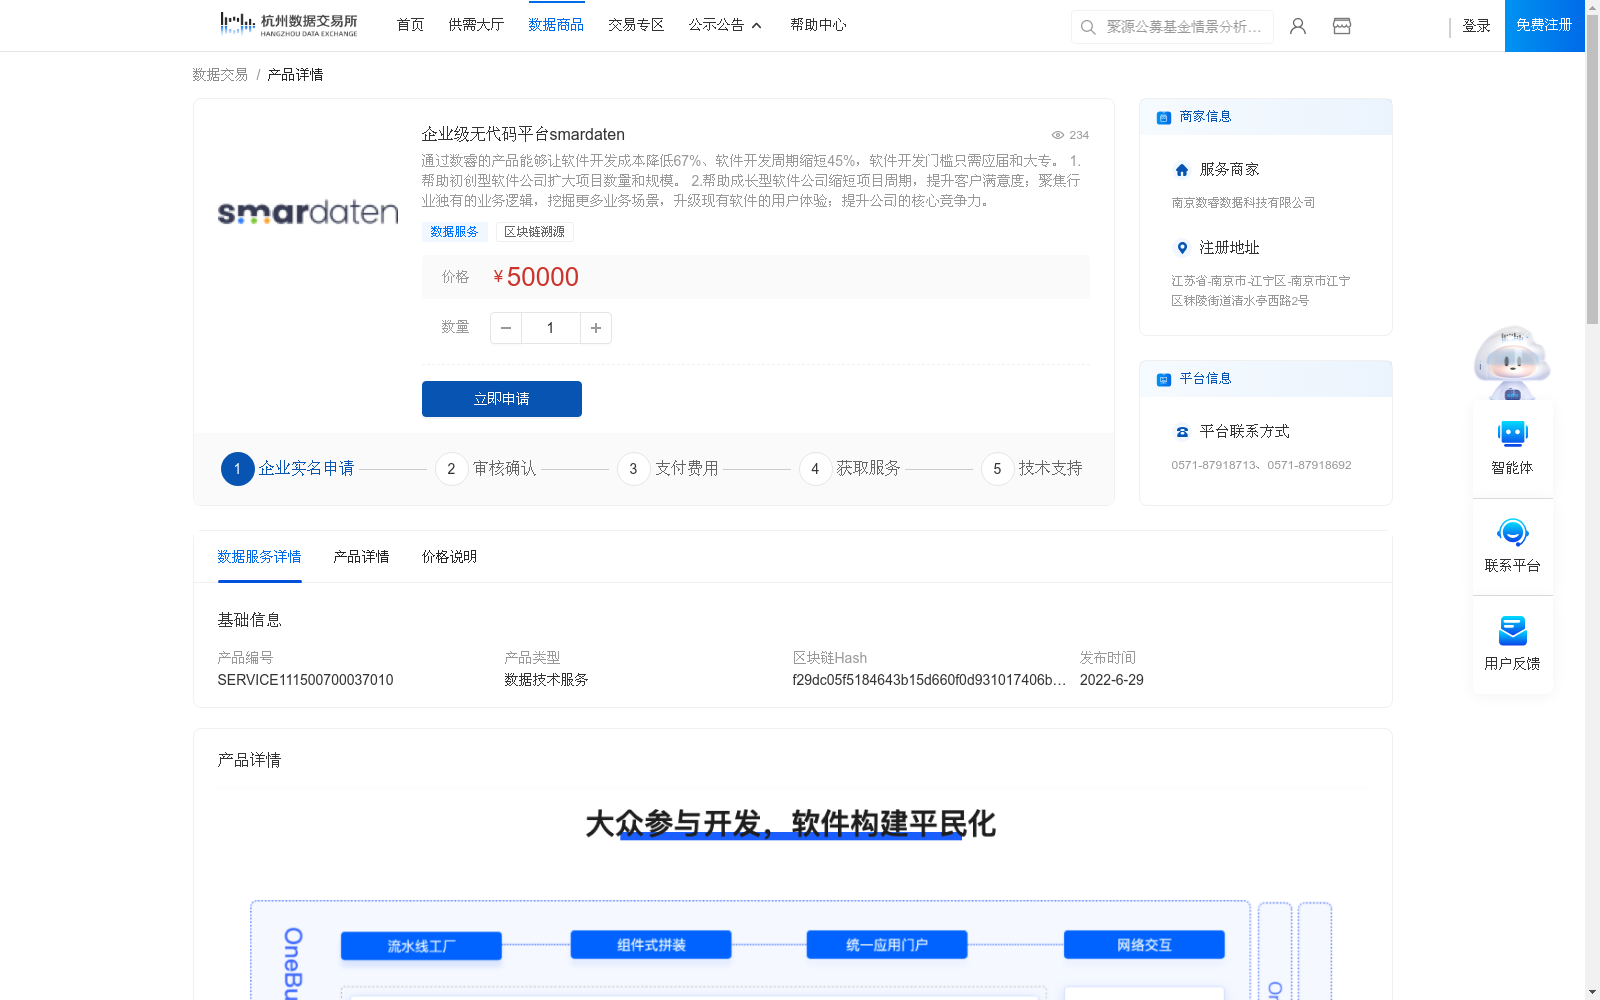Click product number SERVICE111500700037010
Screen dimensions: 1600x1000
tap(305, 680)
